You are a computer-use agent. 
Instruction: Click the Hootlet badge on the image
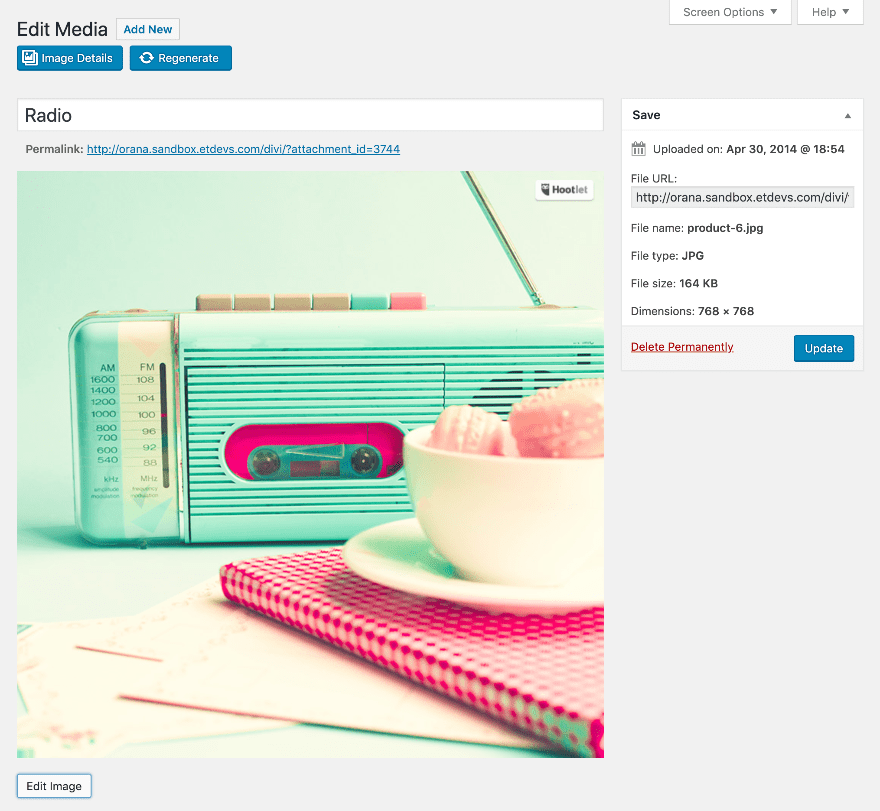coord(565,190)
